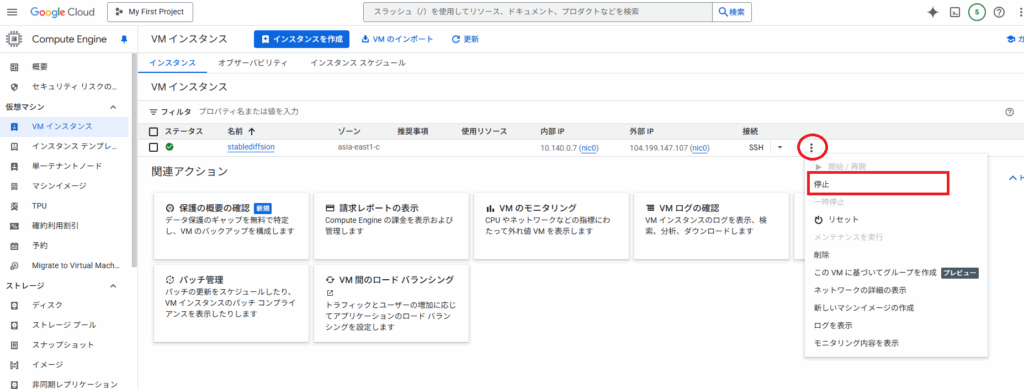
Task: Open the notifications badge showing 5
Action: pyautogui.click(x=976, y=12)
